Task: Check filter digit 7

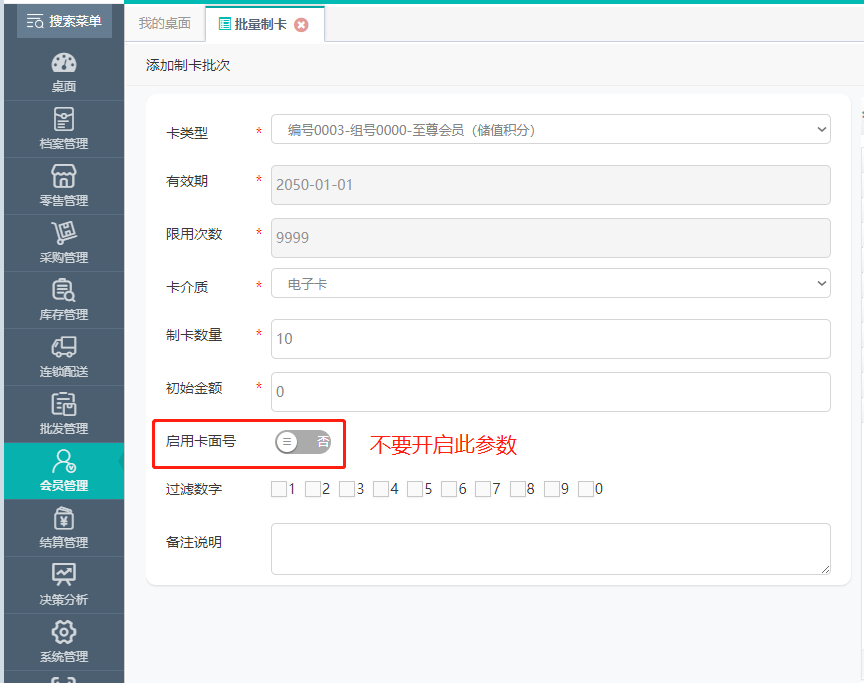Action: (x=483, y=489)
